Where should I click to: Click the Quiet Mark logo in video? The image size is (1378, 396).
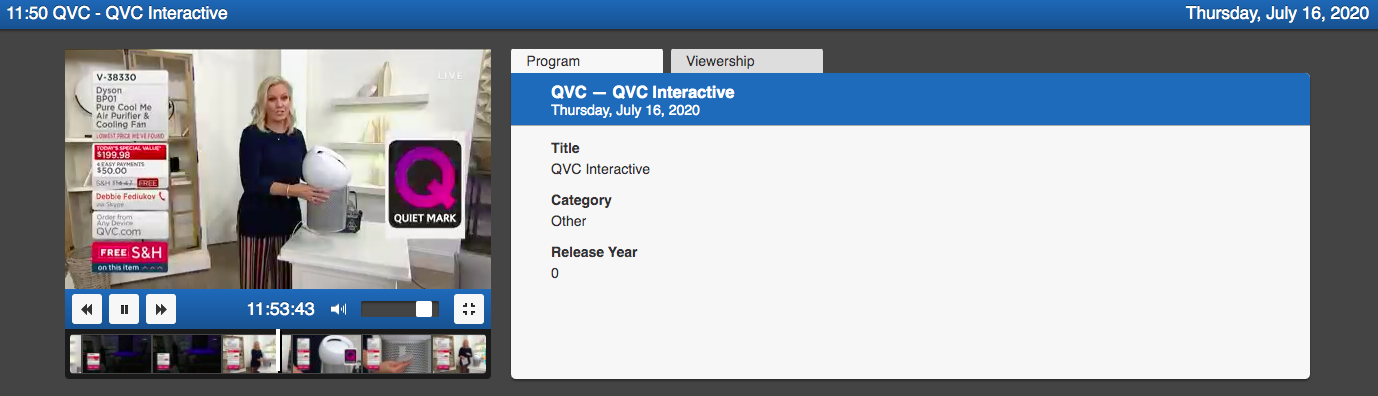pos(424,184)
